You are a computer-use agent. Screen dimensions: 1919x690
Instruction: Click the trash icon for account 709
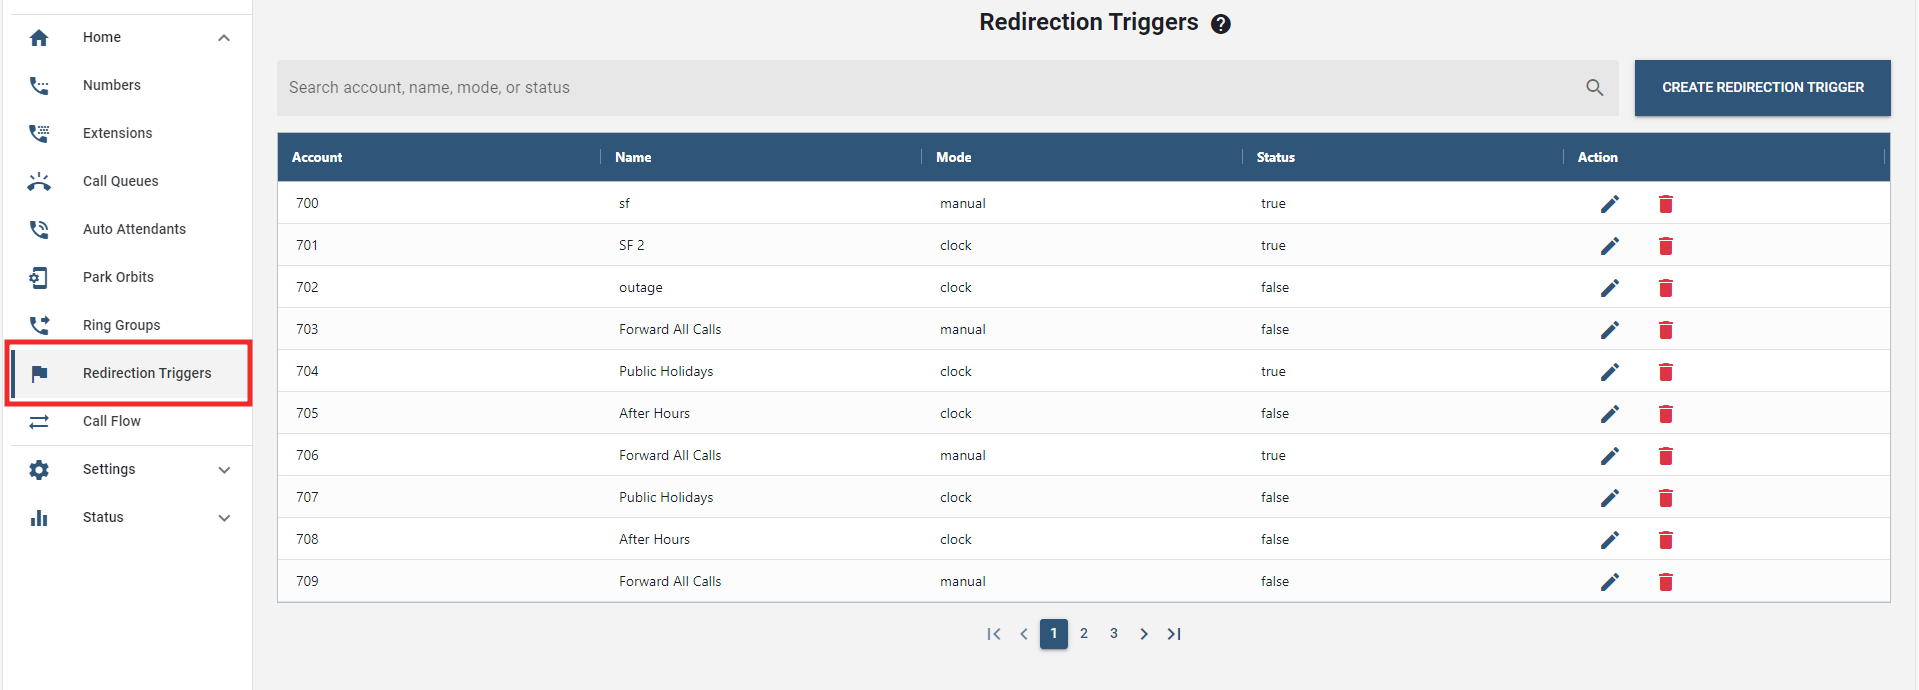[x=1665, y=582]
